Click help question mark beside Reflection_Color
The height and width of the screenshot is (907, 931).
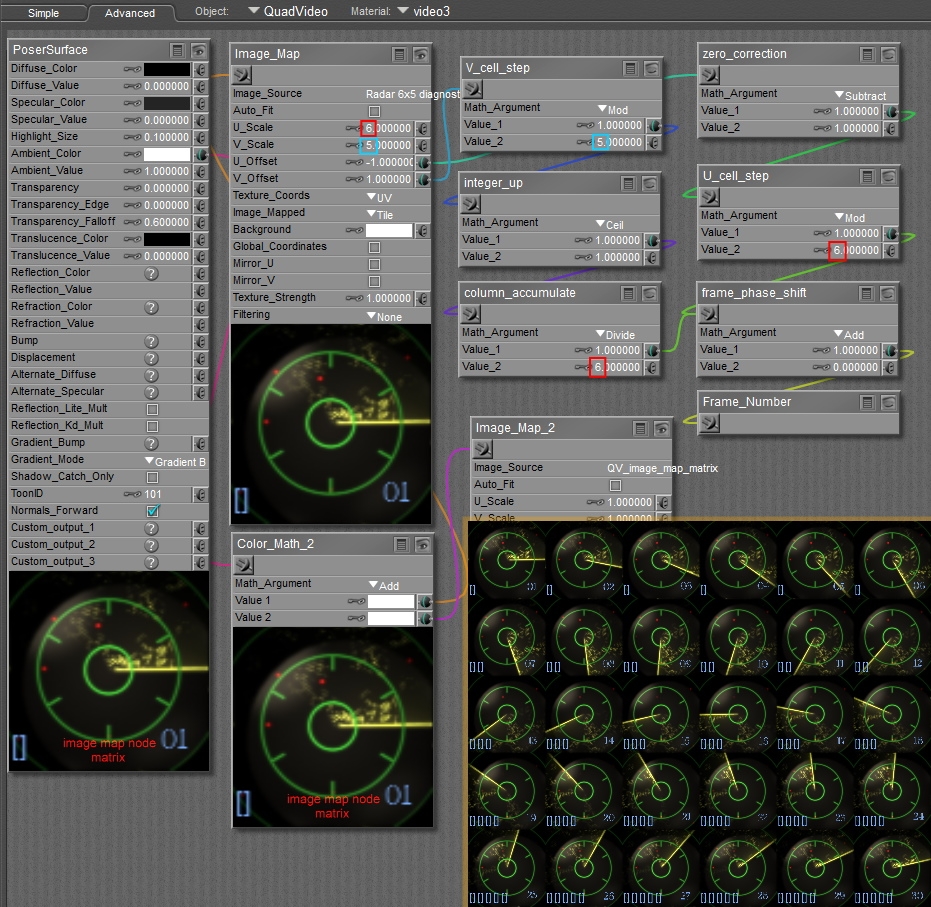pyautogui.click(x=151, y=273)
